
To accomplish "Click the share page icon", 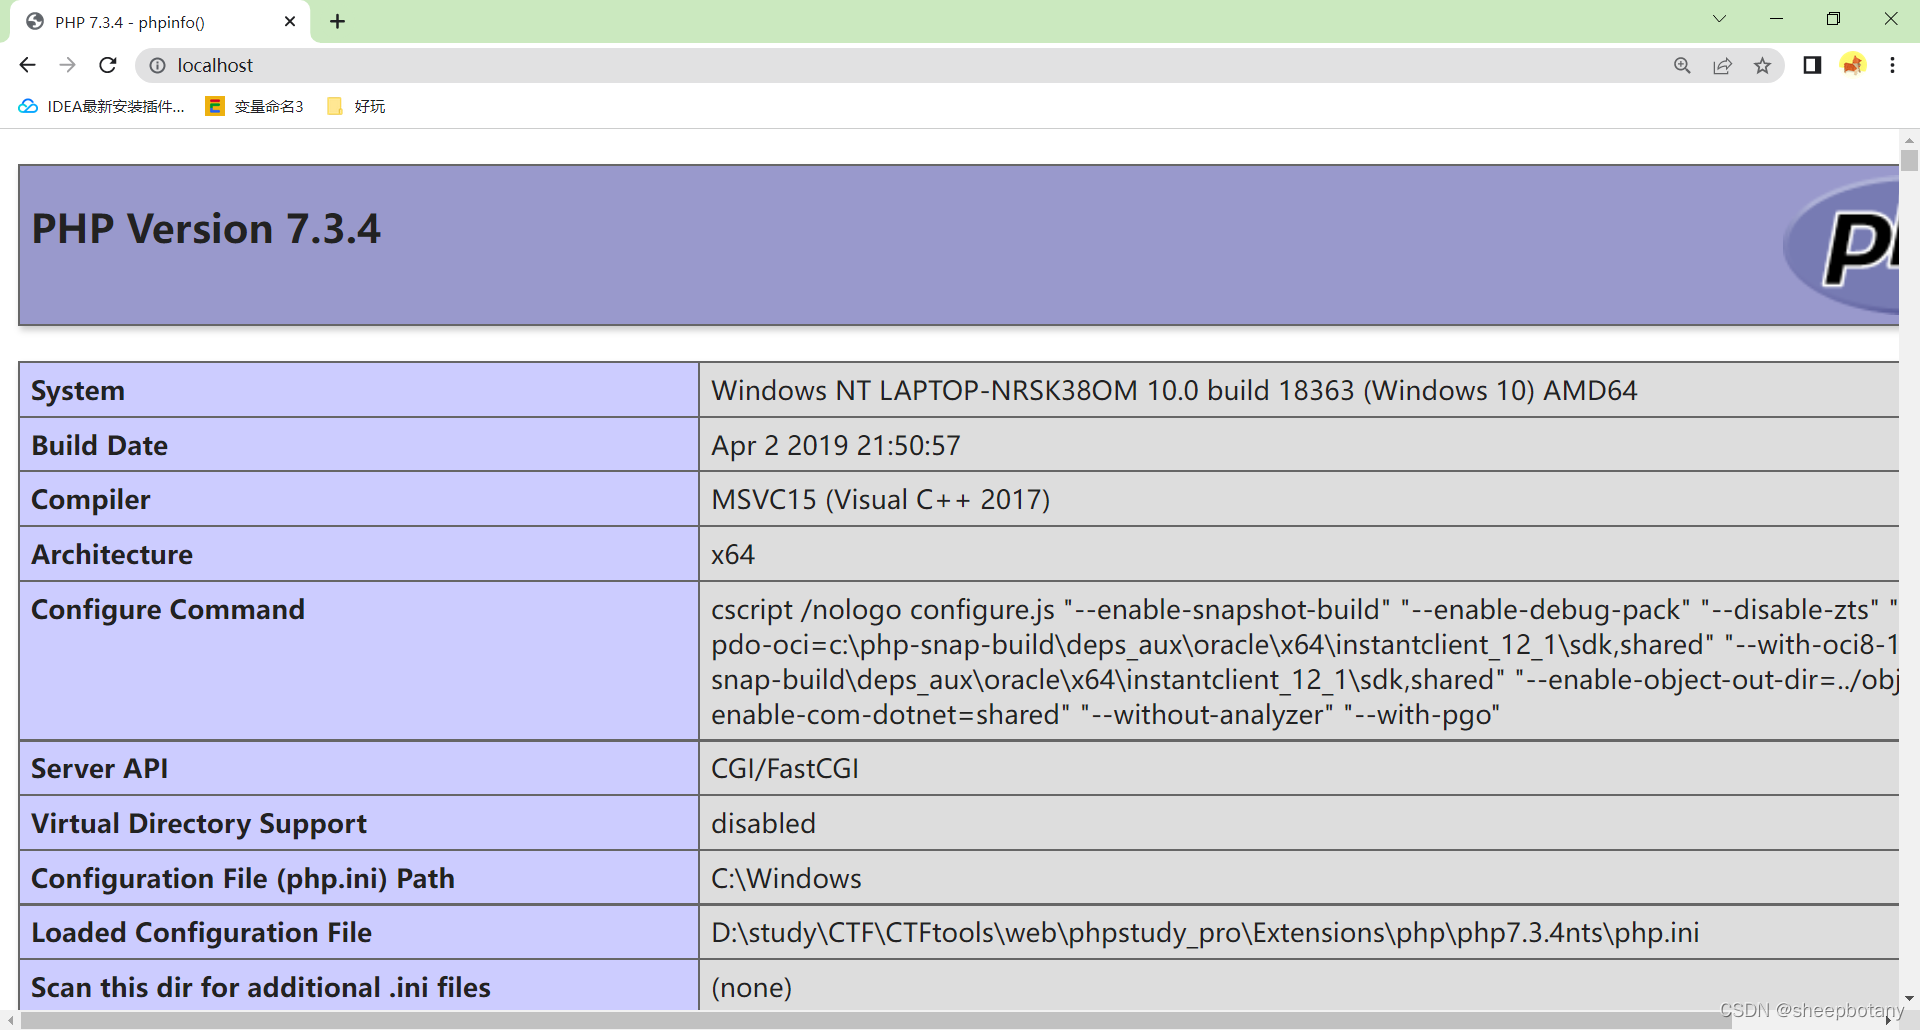I will (1722, 65).
